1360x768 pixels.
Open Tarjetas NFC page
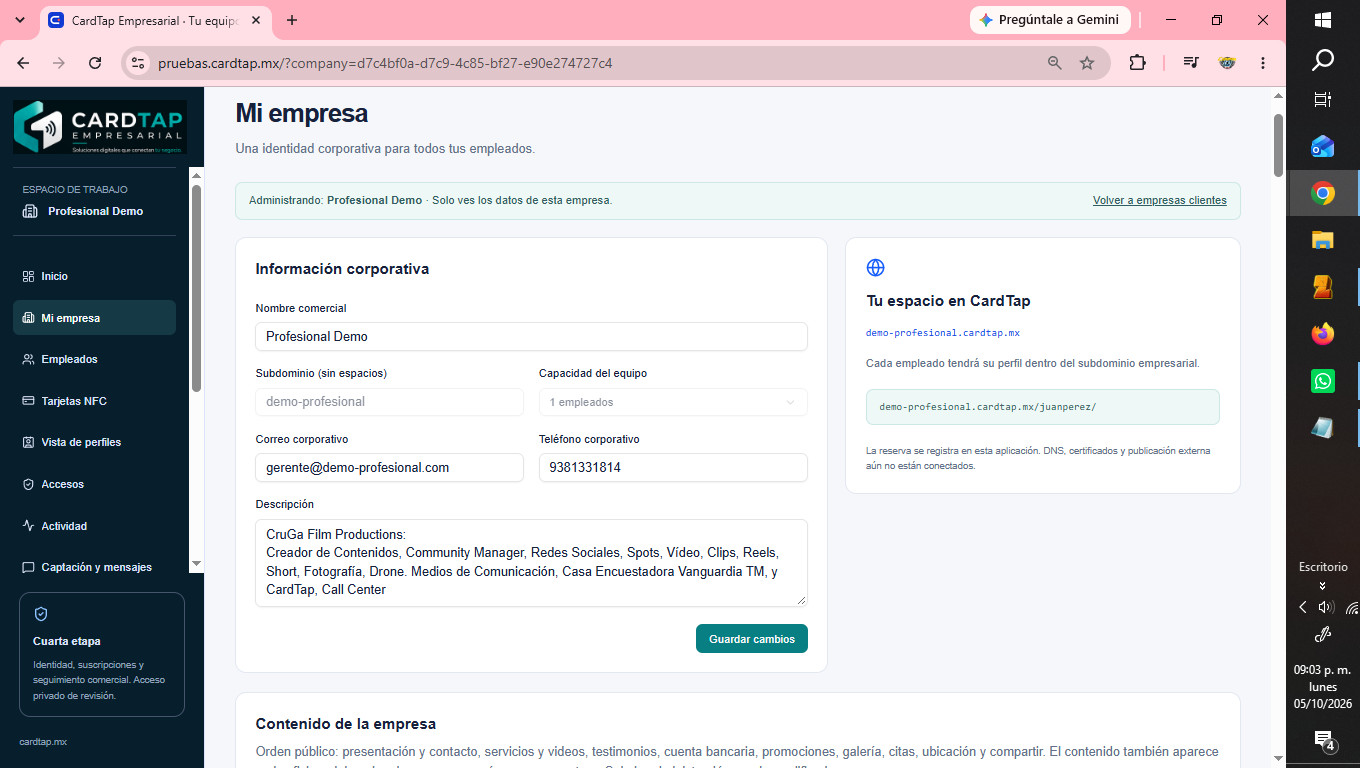click(x=95, y=401)
